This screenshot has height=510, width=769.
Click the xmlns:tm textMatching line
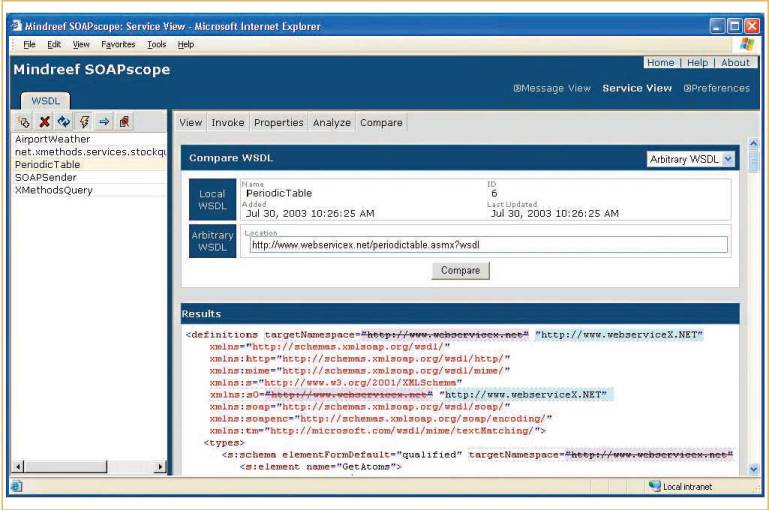[378, 431]
